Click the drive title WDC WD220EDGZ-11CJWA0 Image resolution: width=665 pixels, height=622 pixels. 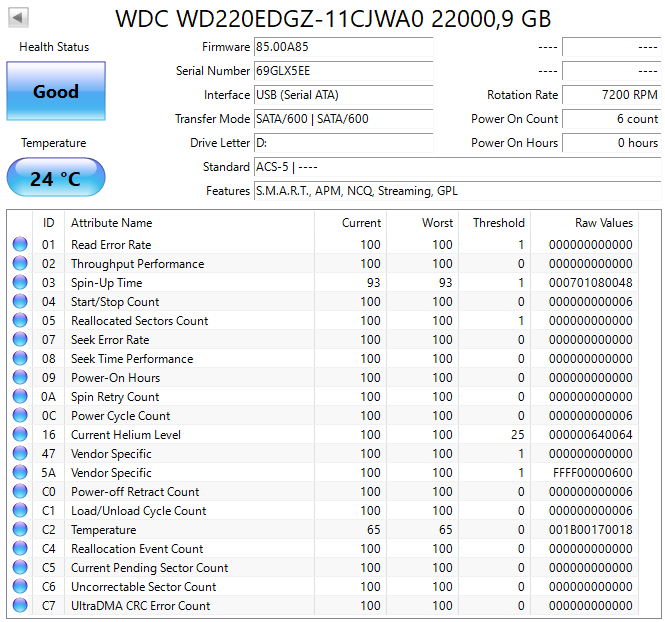tap(270, 19)
